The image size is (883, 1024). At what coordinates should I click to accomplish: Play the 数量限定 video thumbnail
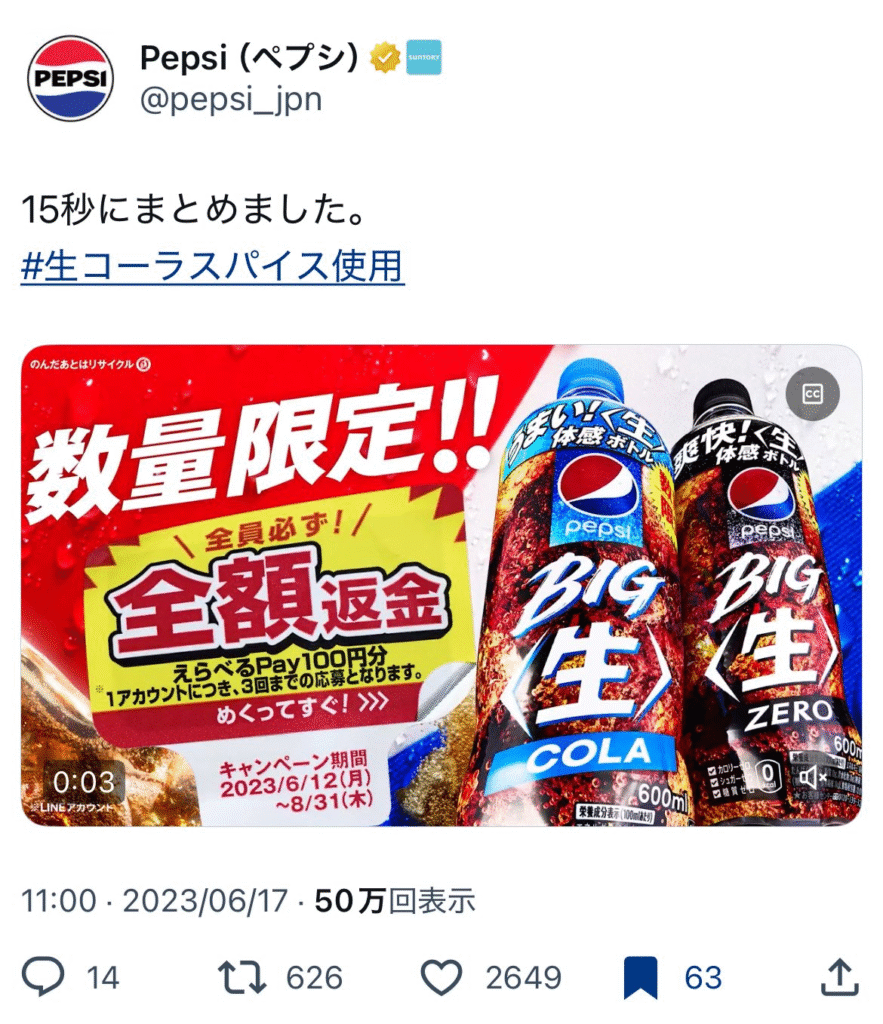[442, 586]
